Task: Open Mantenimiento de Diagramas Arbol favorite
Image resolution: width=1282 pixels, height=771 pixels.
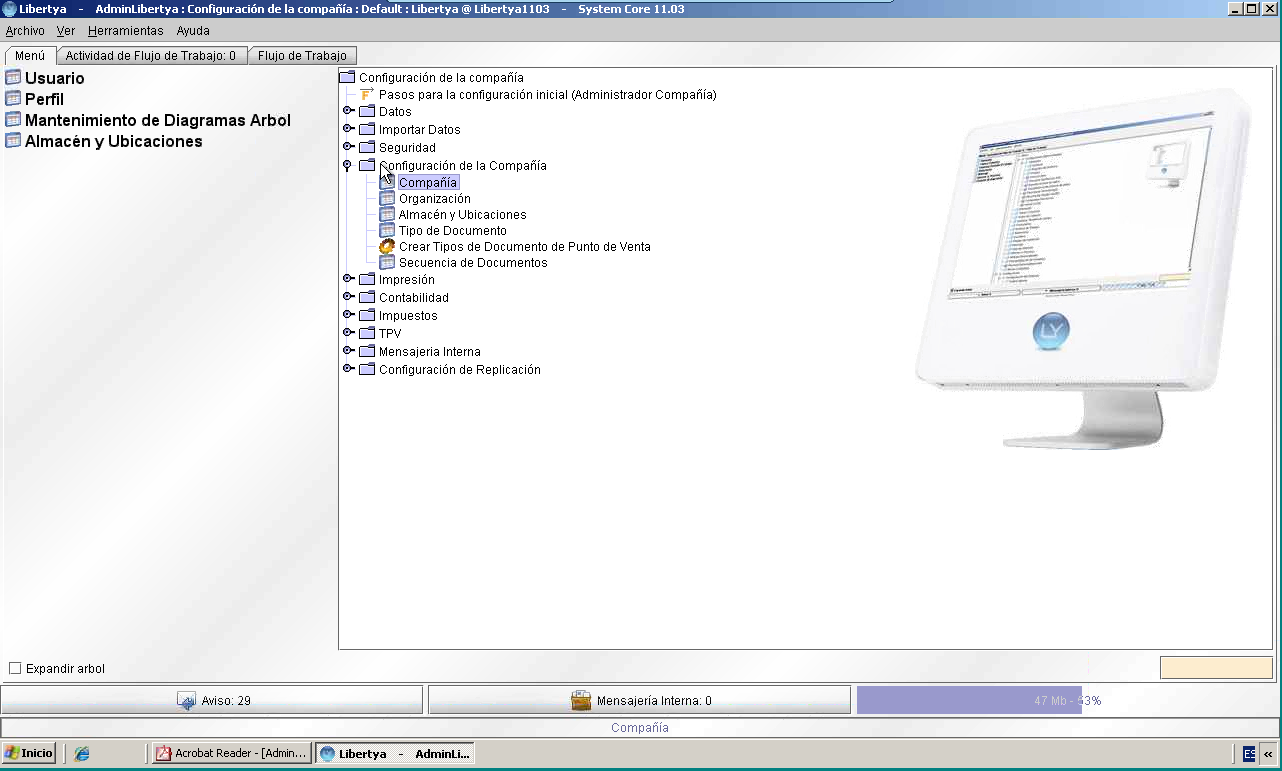Action: pyautogui.click(x=158, y=119)
